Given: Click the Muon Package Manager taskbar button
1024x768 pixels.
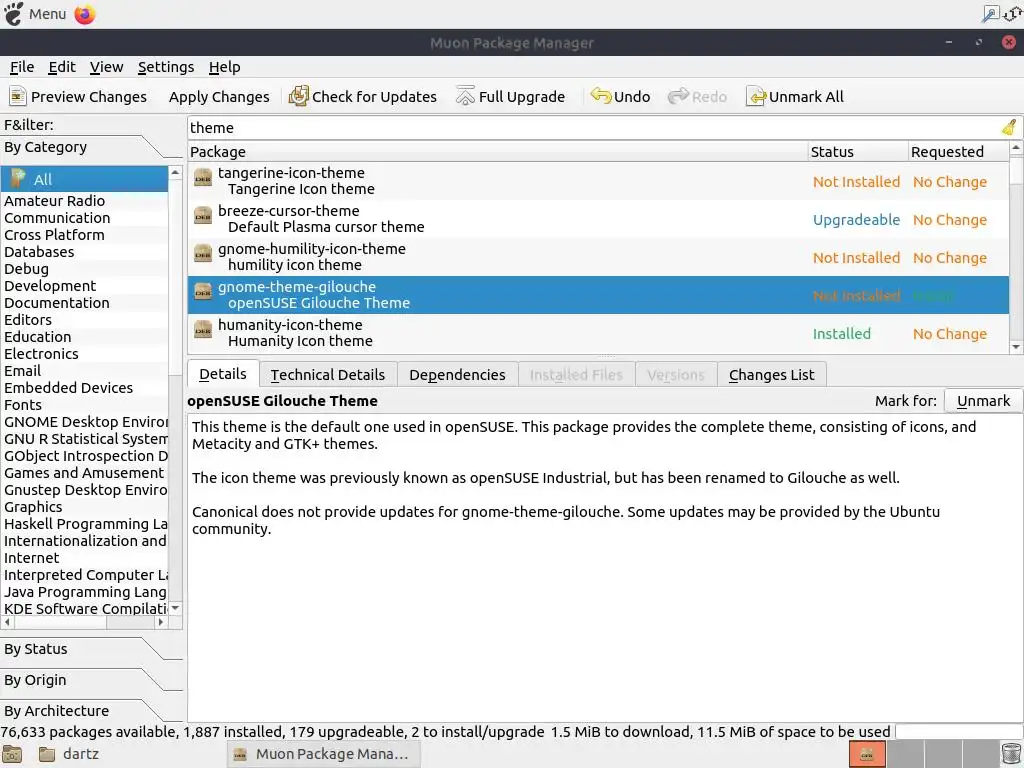Looking at the screenshot, I should coord(324,754).
